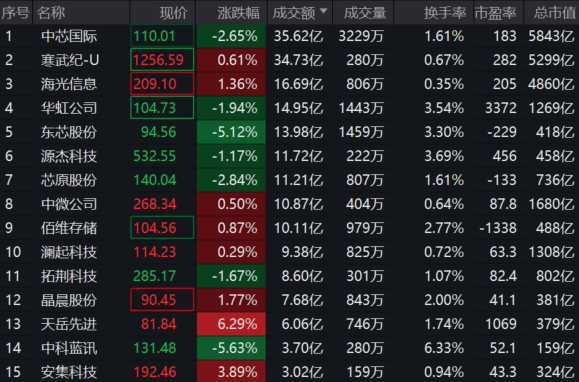Click the 1308亿 market cap cell
Viewport: 579px width, 382px height.
tap(551, 252)
